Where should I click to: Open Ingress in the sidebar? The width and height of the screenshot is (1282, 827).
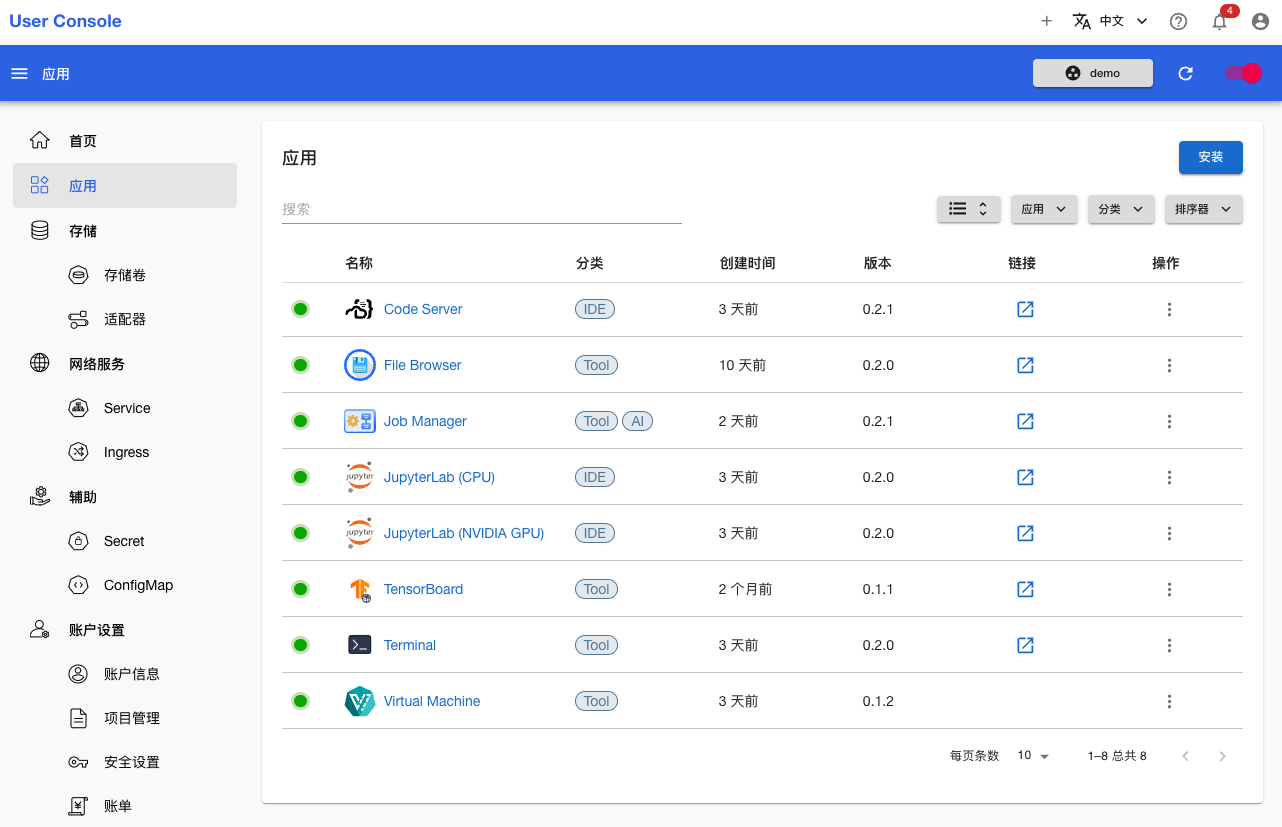[x=125, y=452]
